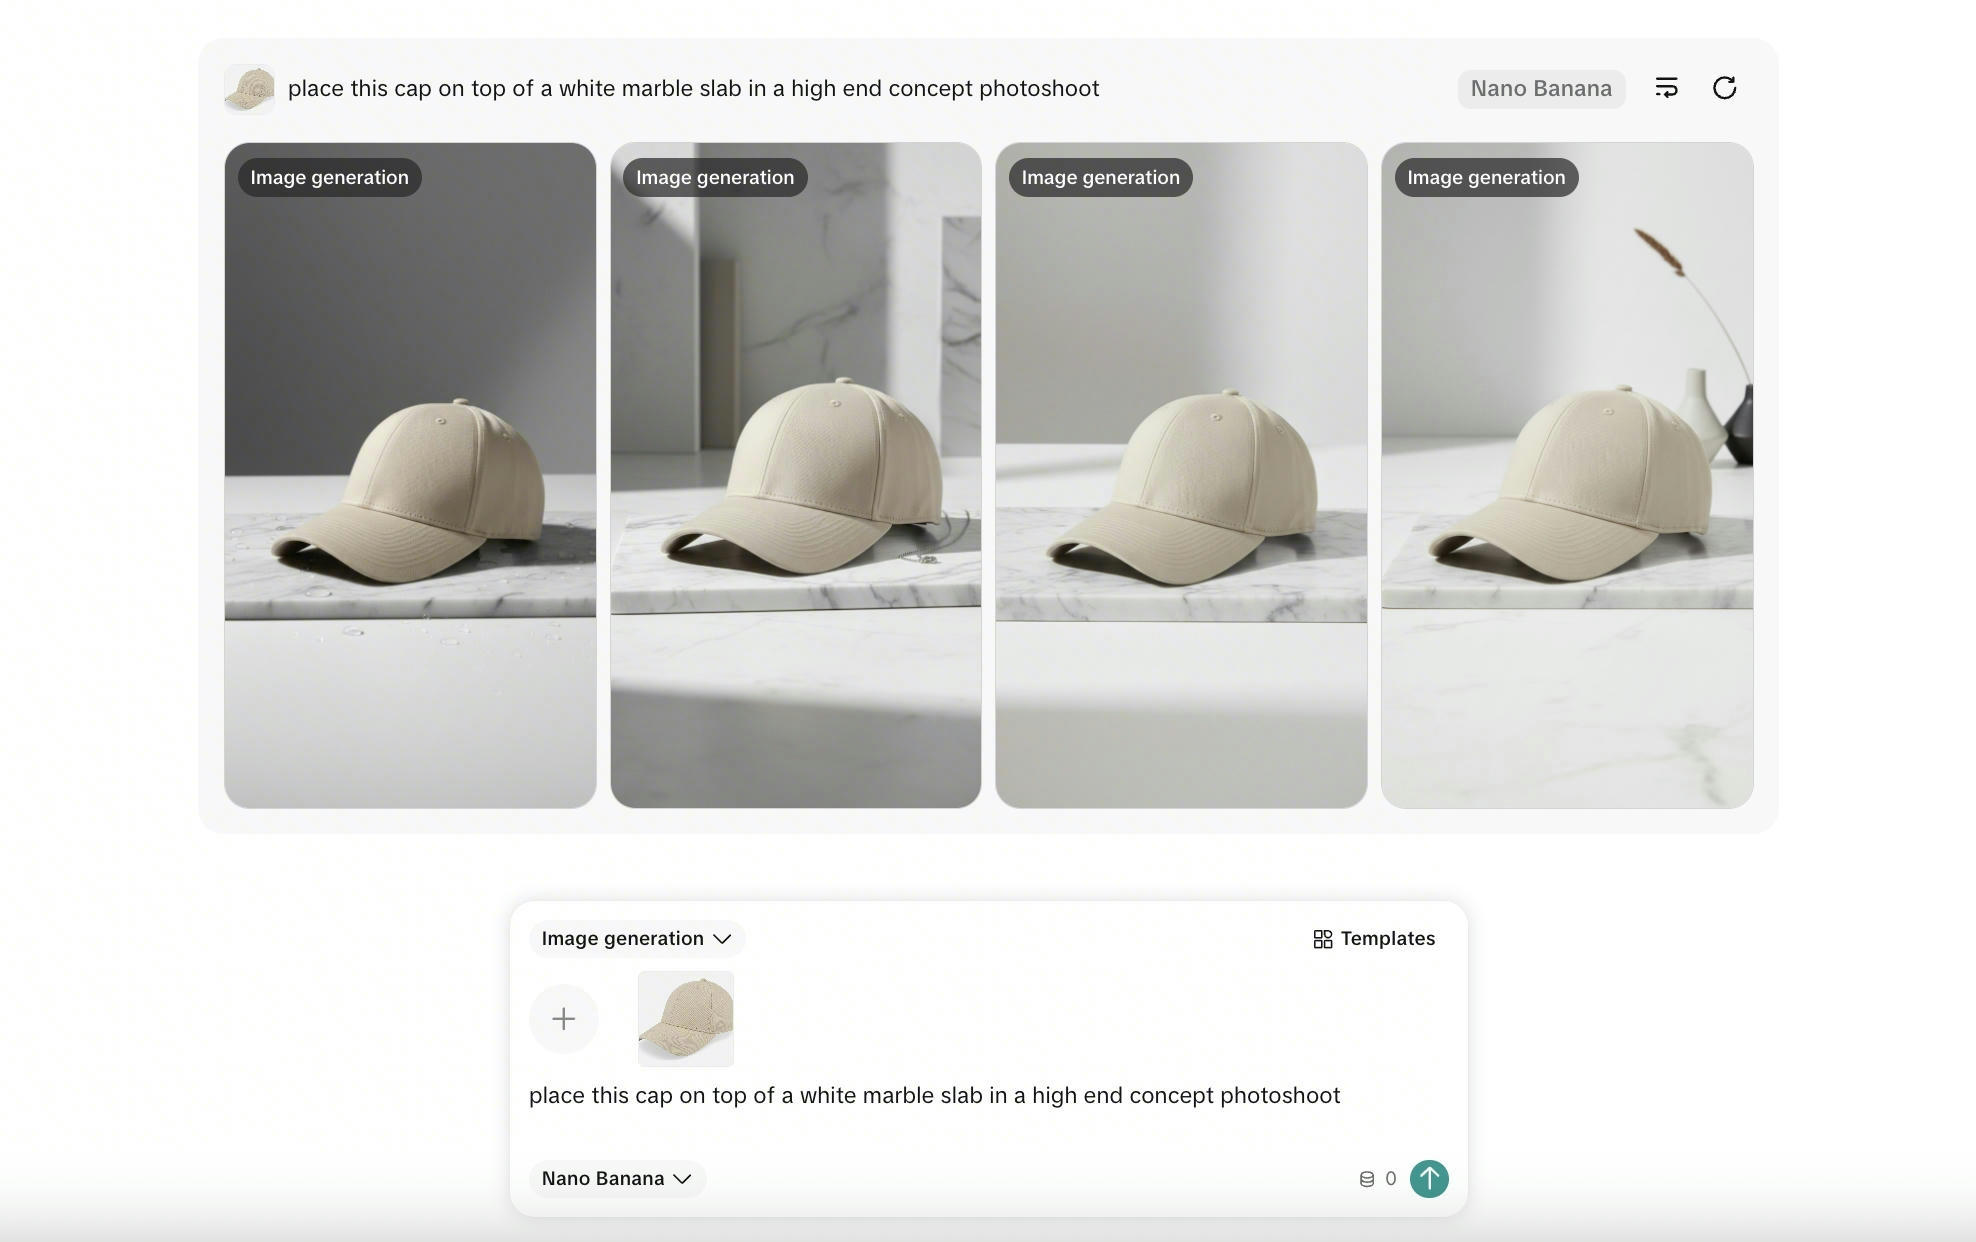Open the Templates panel

(x=1374, y=938)
